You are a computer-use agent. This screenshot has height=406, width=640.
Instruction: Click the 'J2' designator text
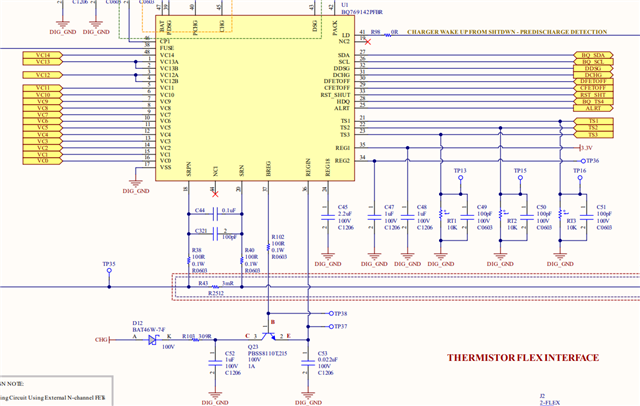pos(542,396)
